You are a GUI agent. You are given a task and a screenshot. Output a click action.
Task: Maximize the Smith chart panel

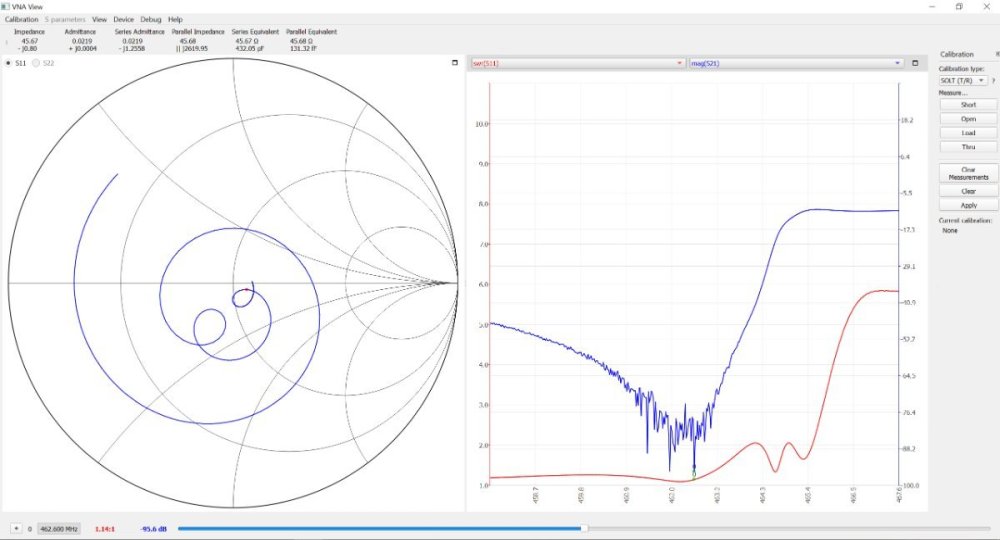[455, 63]
